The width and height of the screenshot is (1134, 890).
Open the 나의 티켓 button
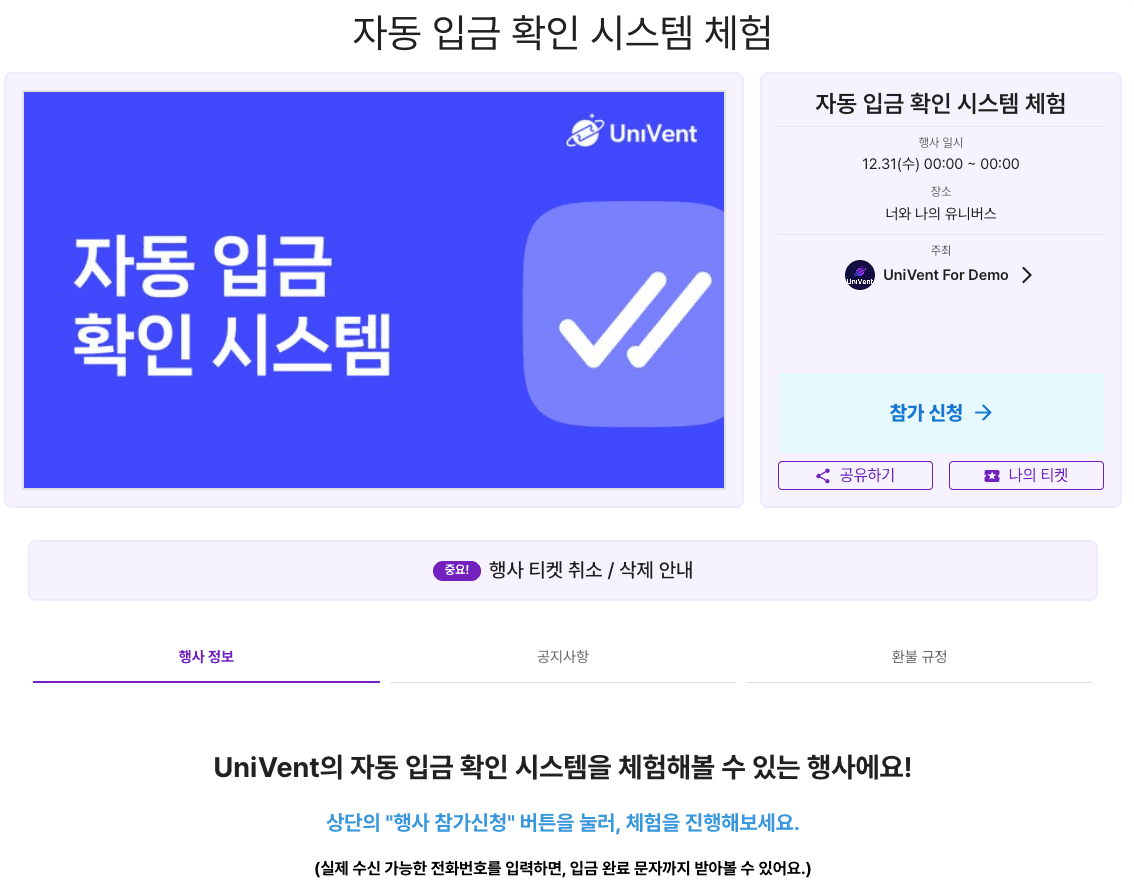coord(1026,476)
